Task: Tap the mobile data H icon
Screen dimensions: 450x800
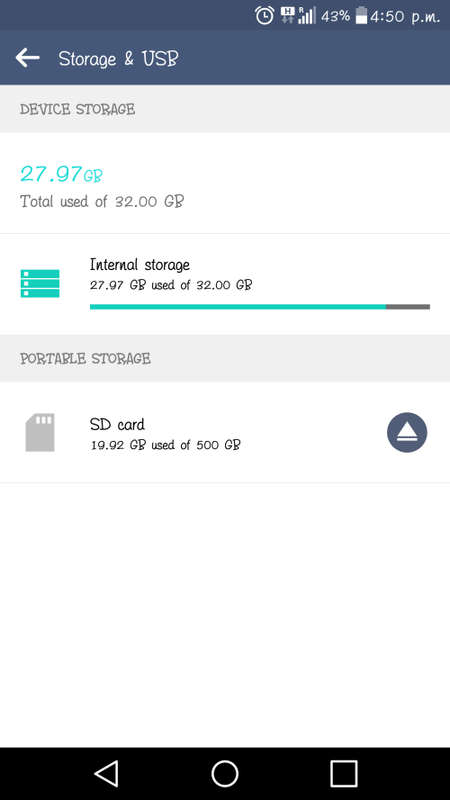Action: click(287, 15)
